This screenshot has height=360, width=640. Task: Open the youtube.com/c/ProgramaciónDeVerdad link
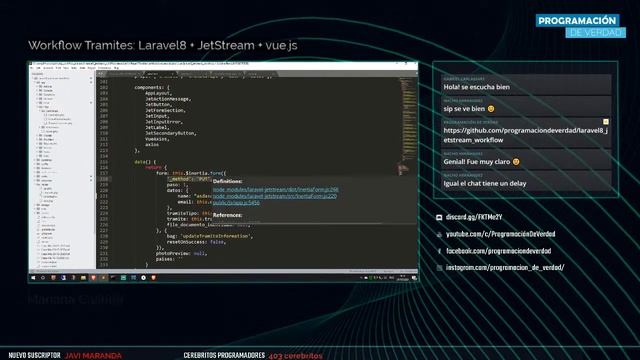tap(500, 234)
